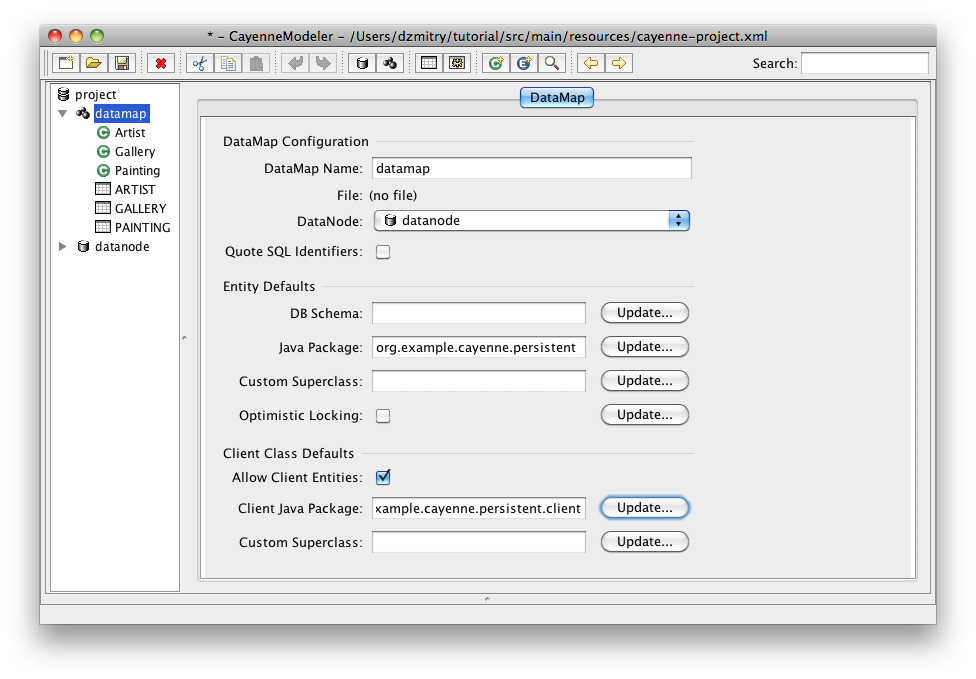The height and width of the screenshot is (679, 976).
Task: Toggle the Optimistic Locking checkbox
Action: pos(382,415)
